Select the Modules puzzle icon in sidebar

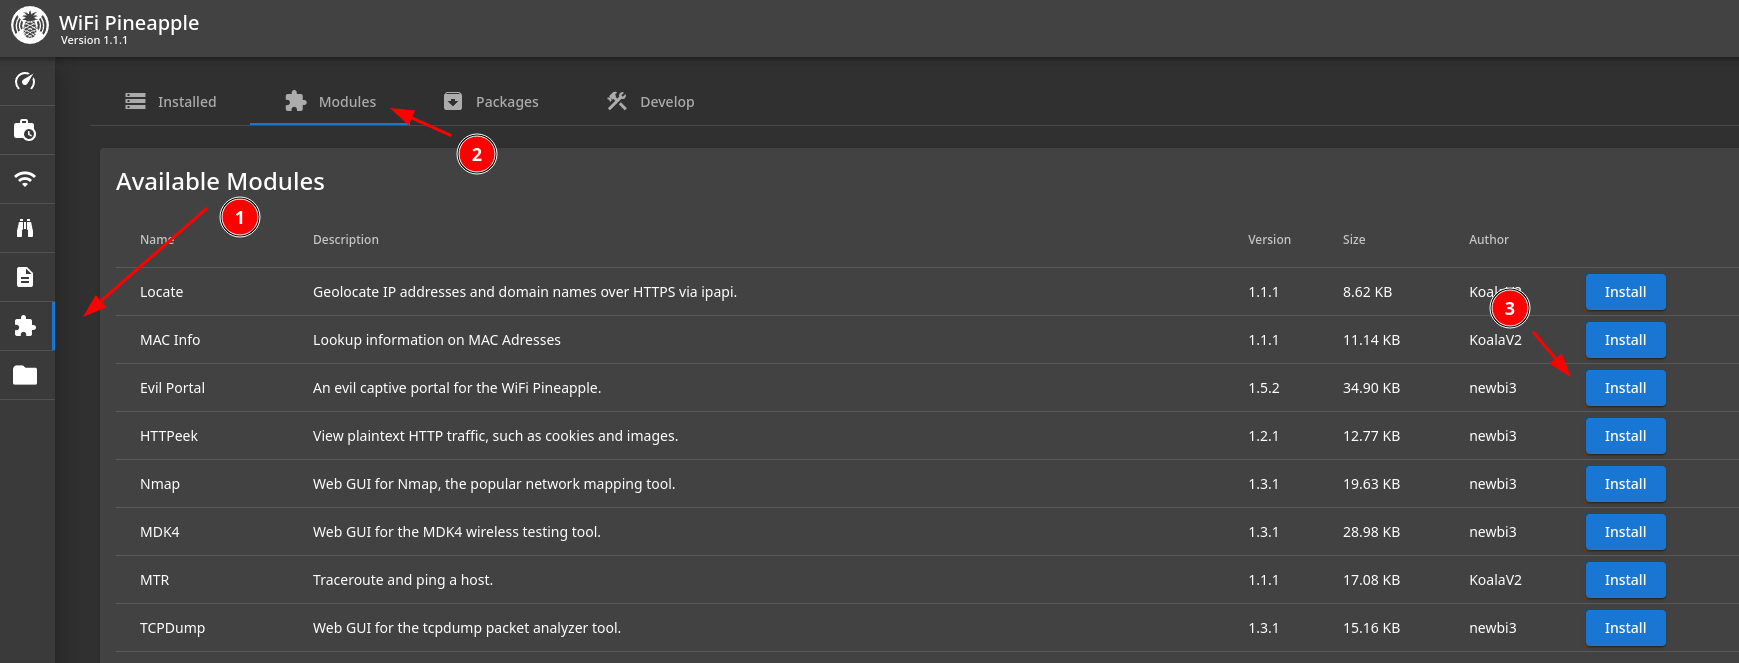click(26, 326)
